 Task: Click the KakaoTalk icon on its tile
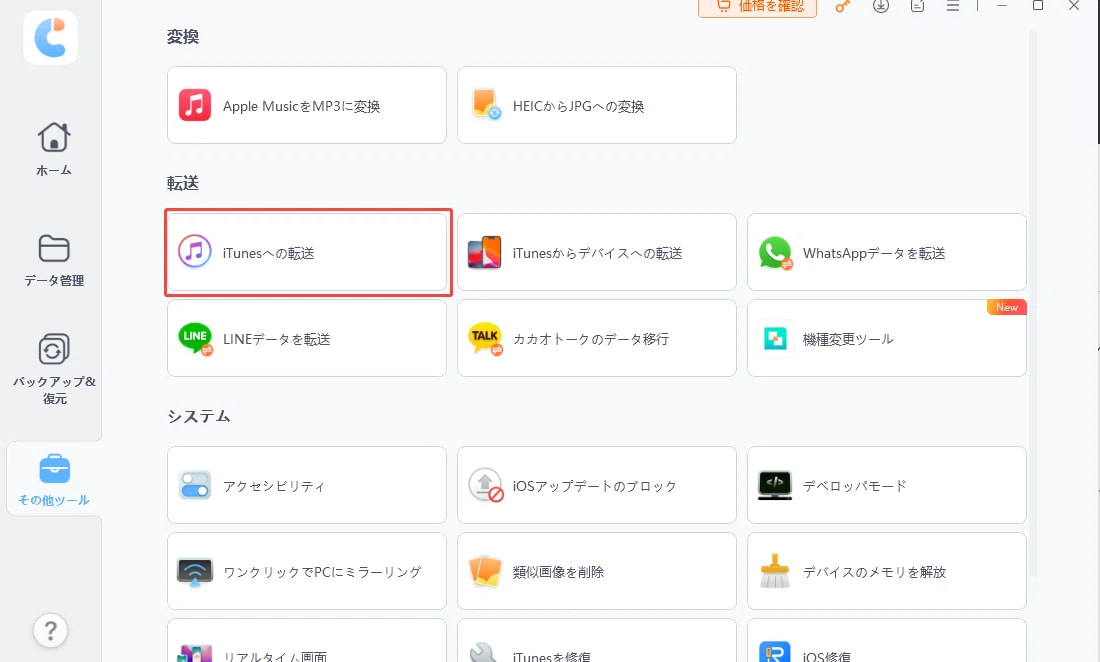point(485,338)
